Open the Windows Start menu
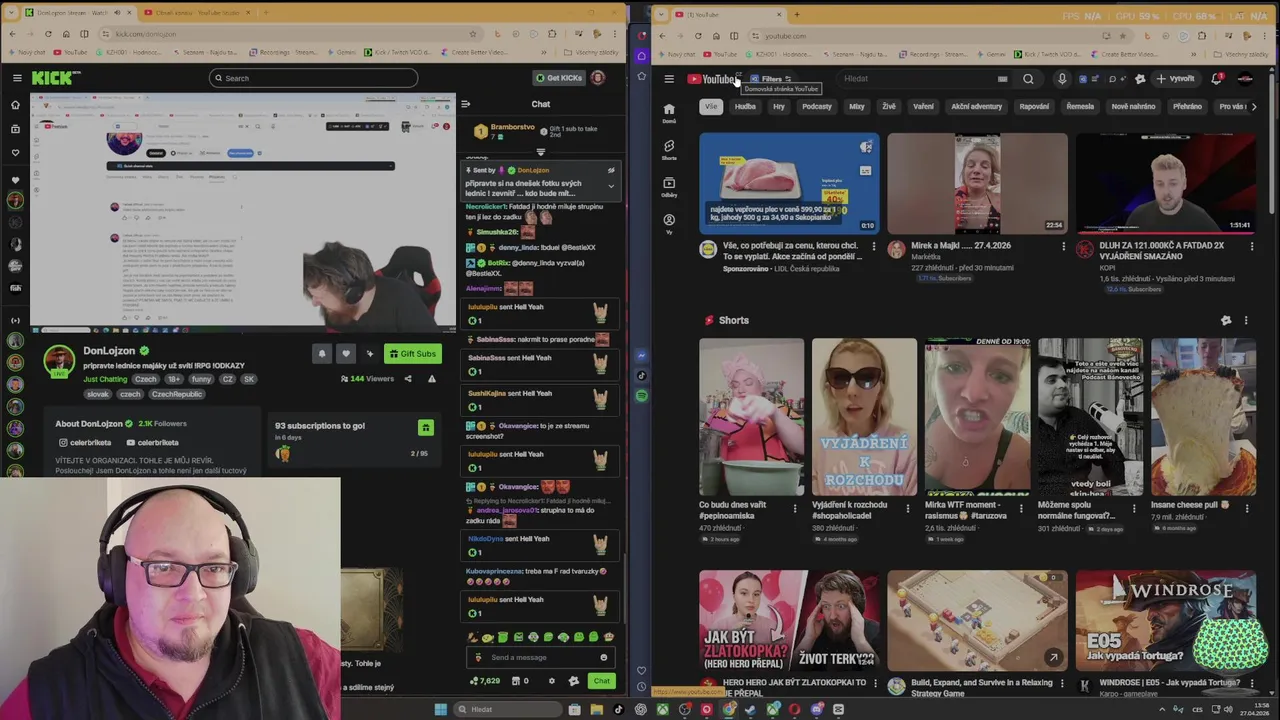This screenshot has height=720, width=1280. pyautogui.click(x=440, y=709)
